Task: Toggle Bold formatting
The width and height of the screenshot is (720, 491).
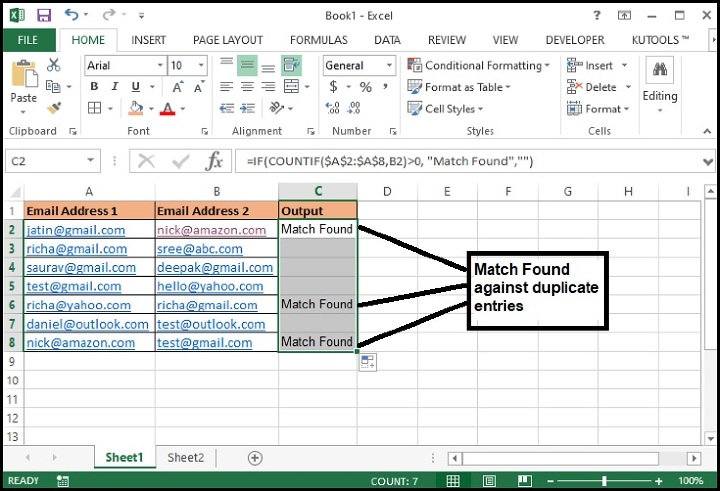Action: pos(94,87)
